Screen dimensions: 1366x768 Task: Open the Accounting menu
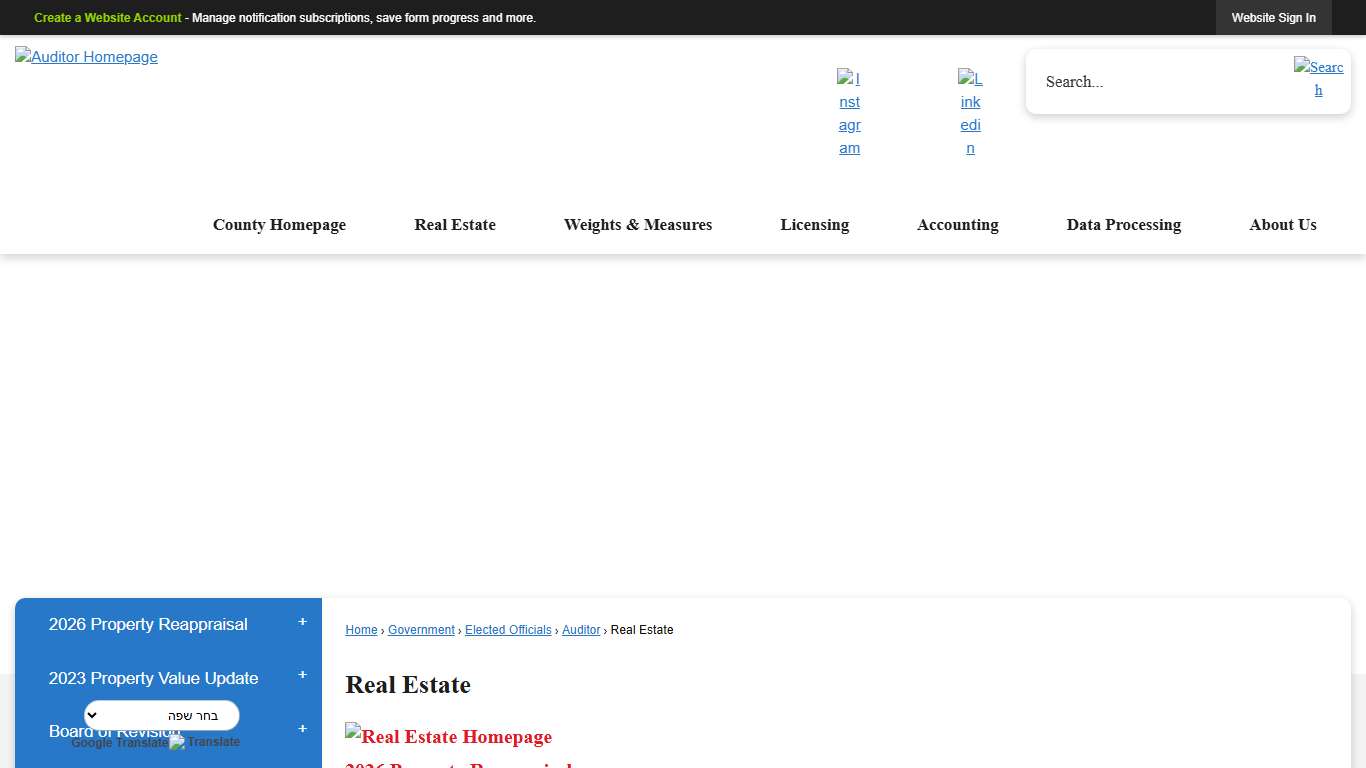(x=957, y=225)
